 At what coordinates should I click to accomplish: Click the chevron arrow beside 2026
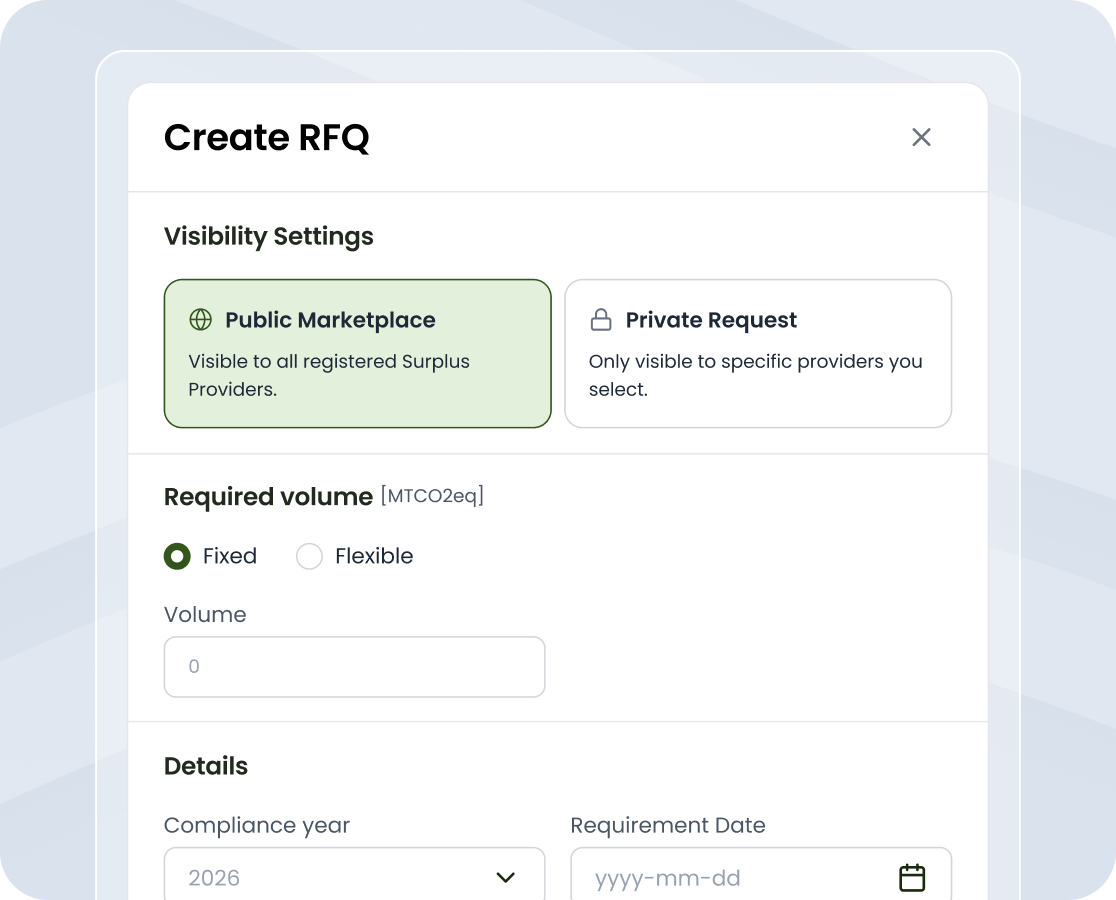click(506, 878)
